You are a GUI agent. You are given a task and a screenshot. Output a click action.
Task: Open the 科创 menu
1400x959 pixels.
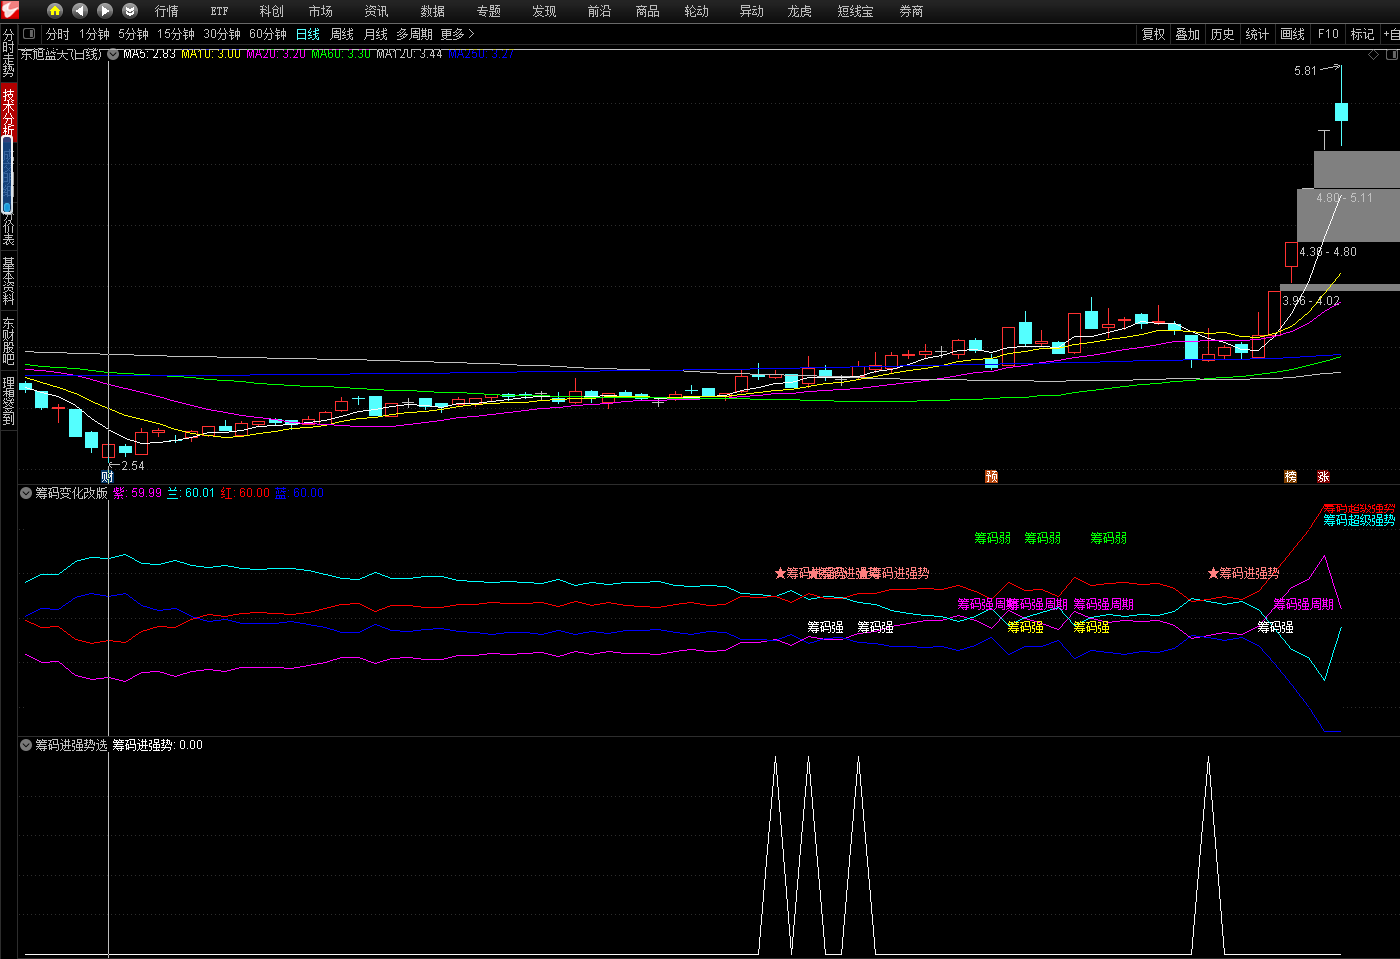click(x=271, y=11)
